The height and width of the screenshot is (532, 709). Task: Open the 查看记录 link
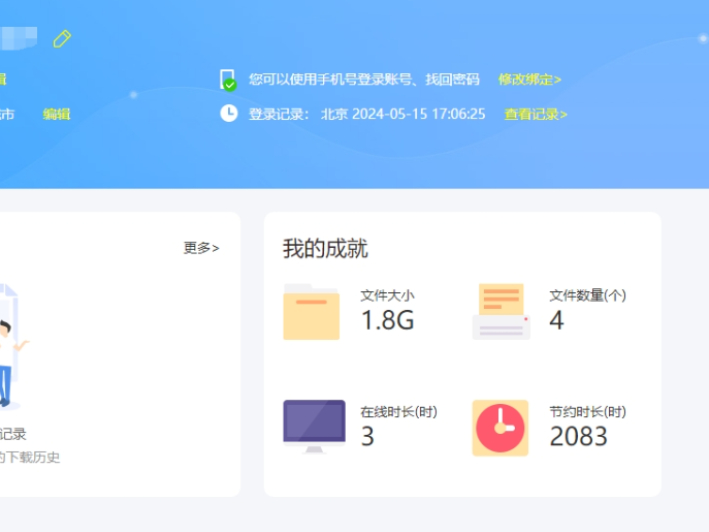(x=535, y=114)
